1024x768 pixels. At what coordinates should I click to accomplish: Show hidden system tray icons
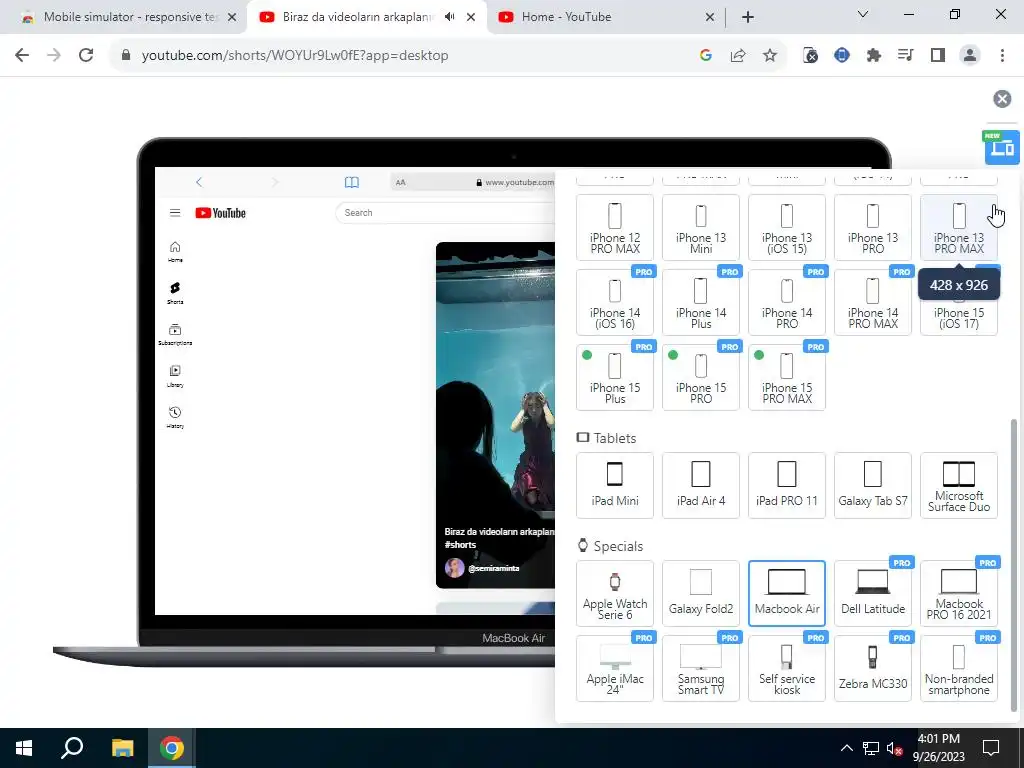pos(846,748)
